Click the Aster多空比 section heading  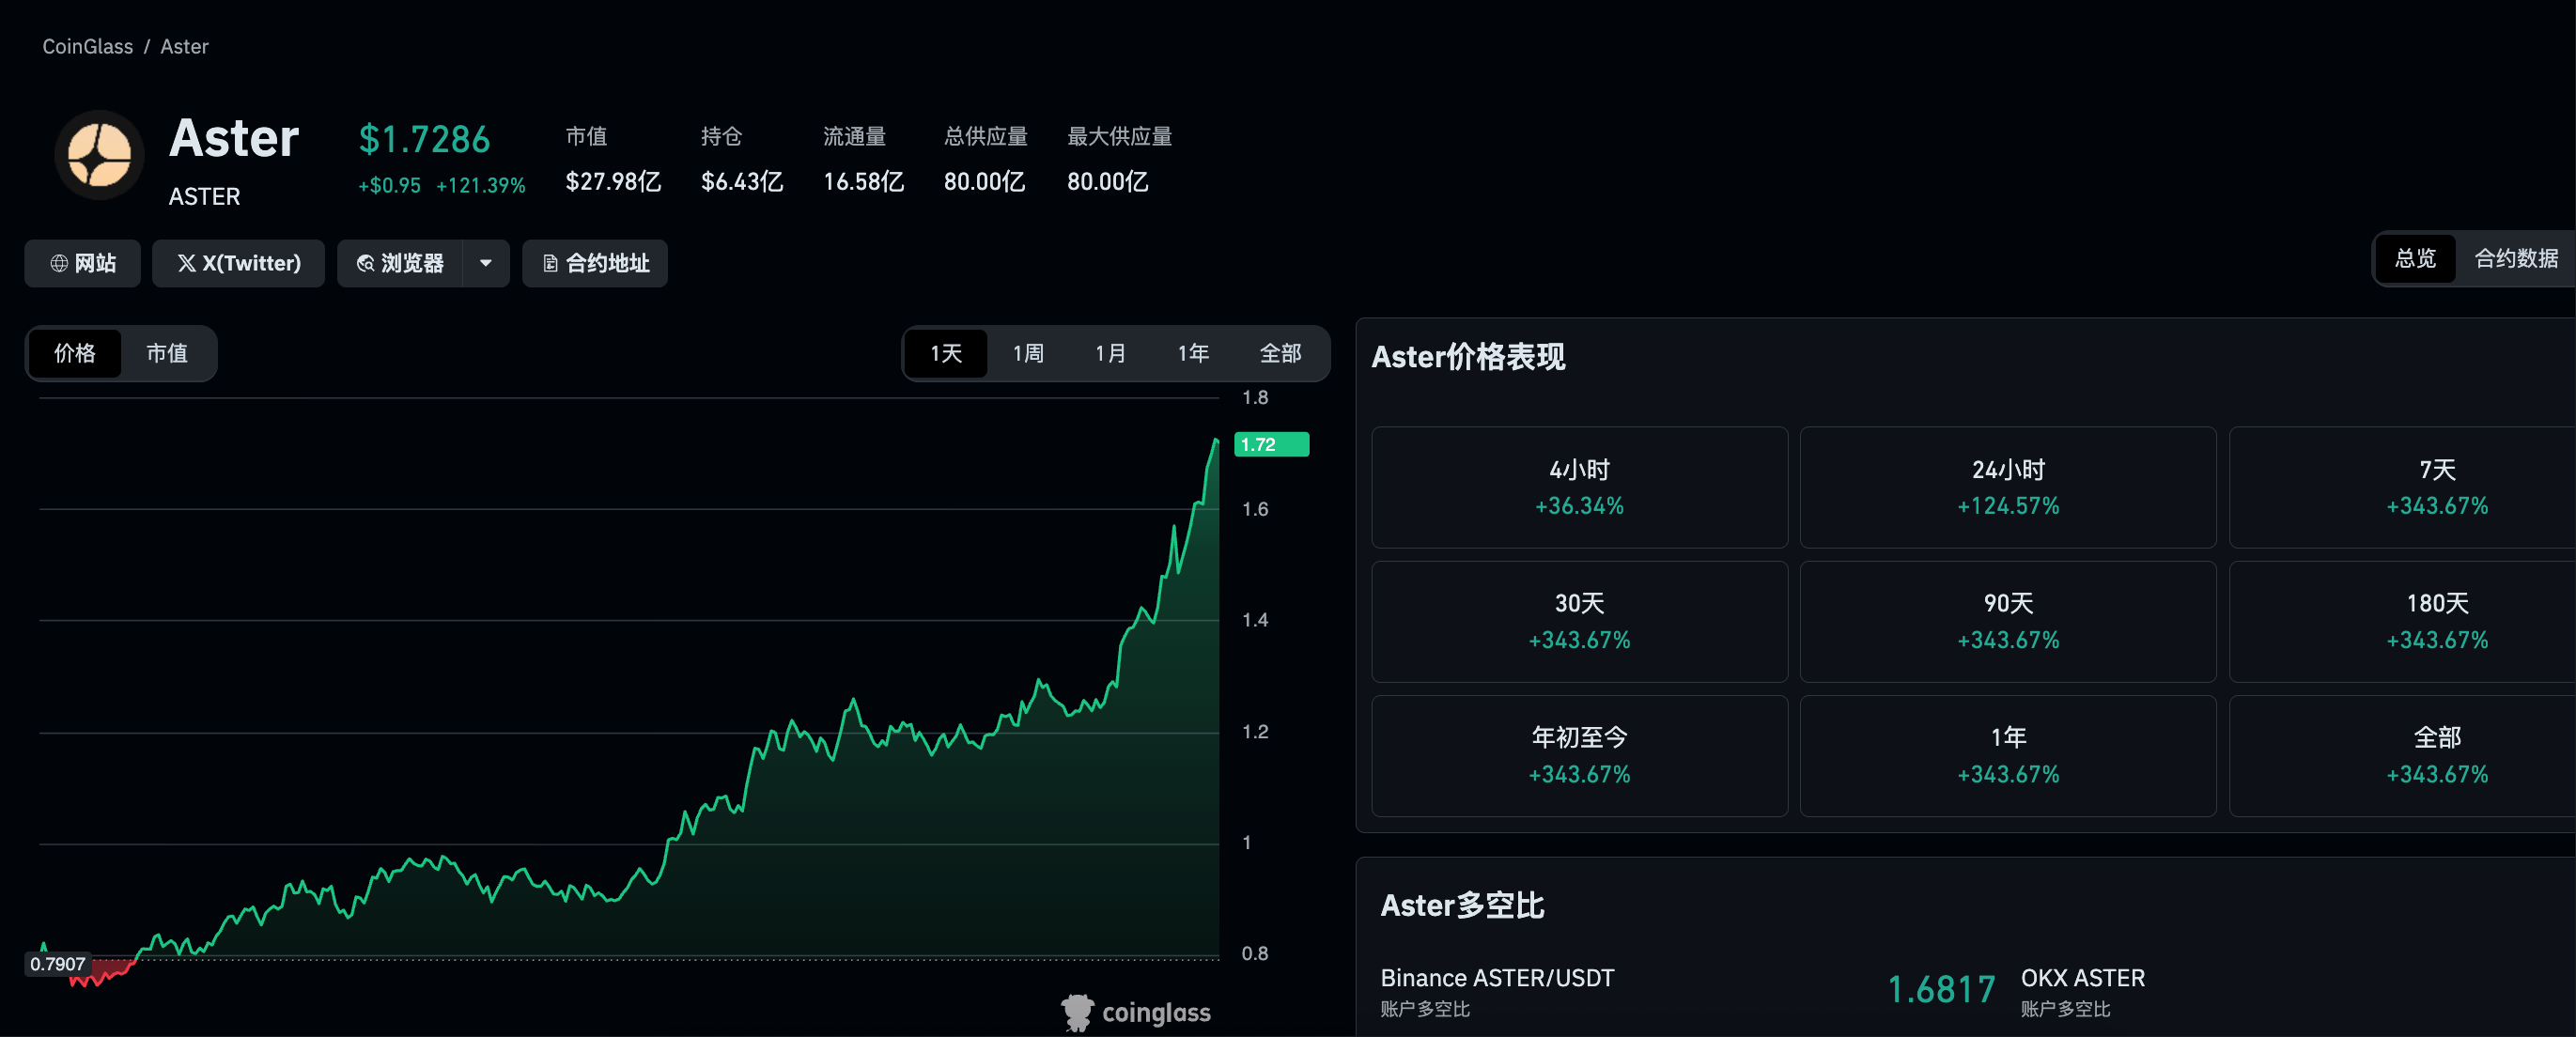[1462, 905]
